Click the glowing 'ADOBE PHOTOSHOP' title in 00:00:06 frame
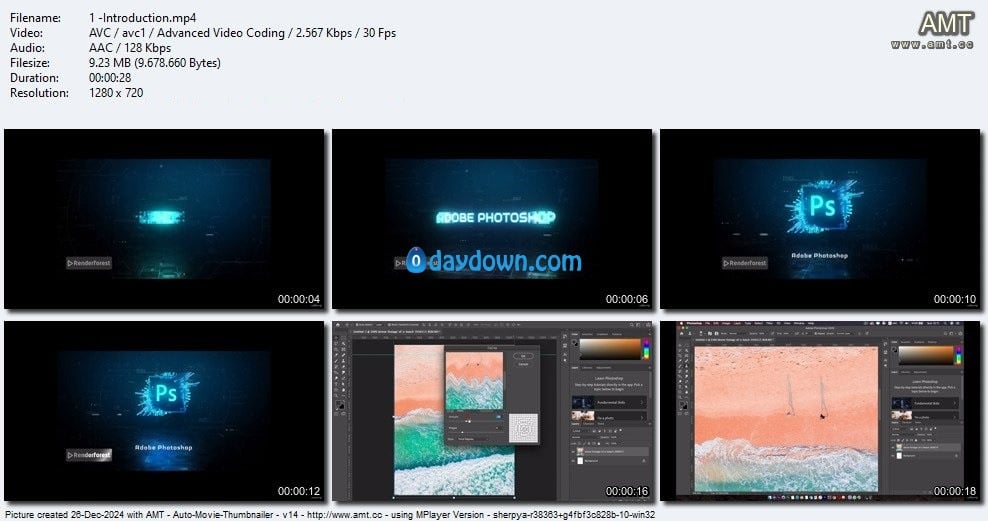The image size is (988, 521). tap(496, 217)
